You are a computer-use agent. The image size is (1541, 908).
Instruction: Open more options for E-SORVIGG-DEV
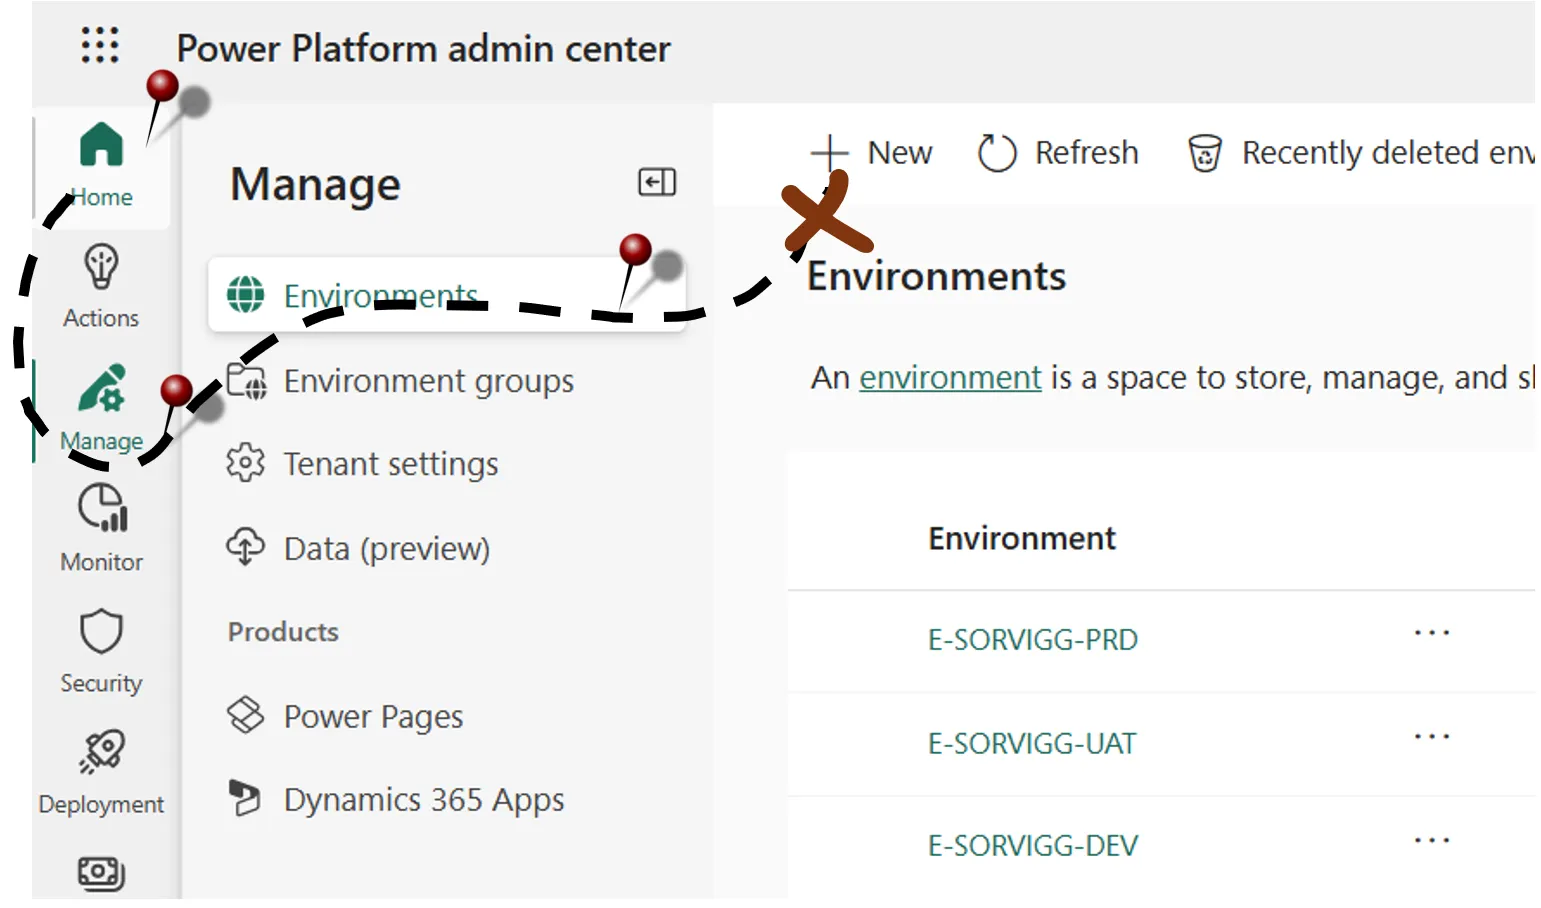[1432, 841]
